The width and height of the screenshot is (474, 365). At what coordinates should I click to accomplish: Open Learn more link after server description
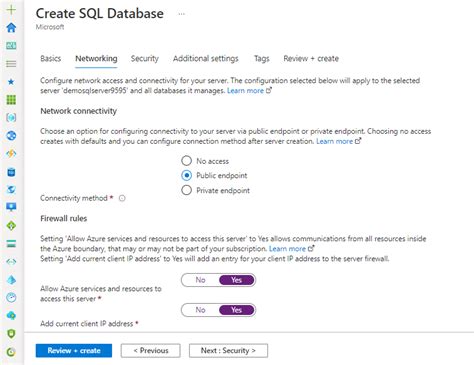(249, 91)
